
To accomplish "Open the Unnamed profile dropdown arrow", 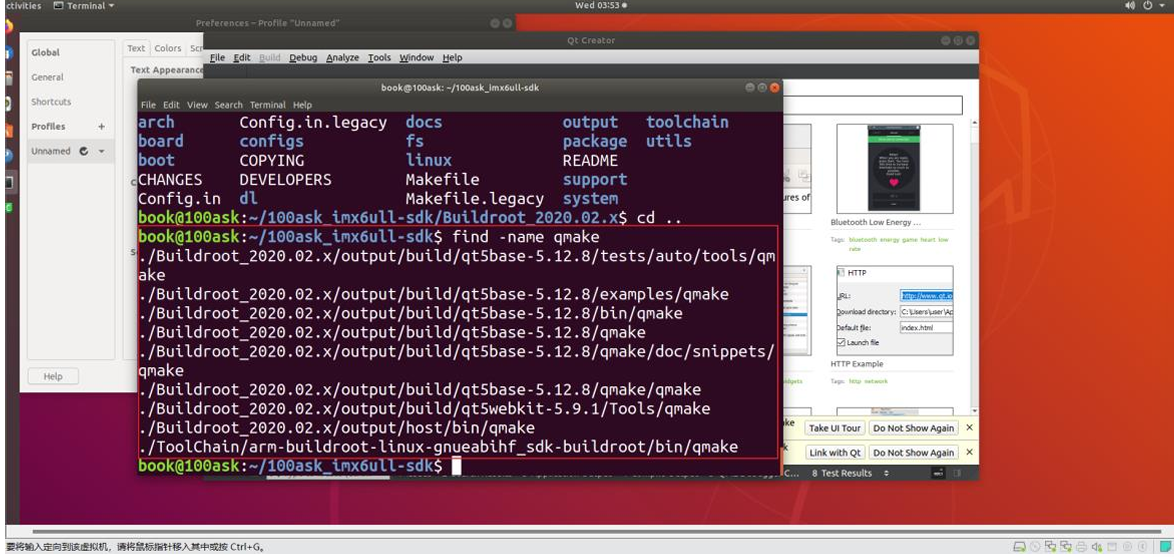I will [101, 151].
